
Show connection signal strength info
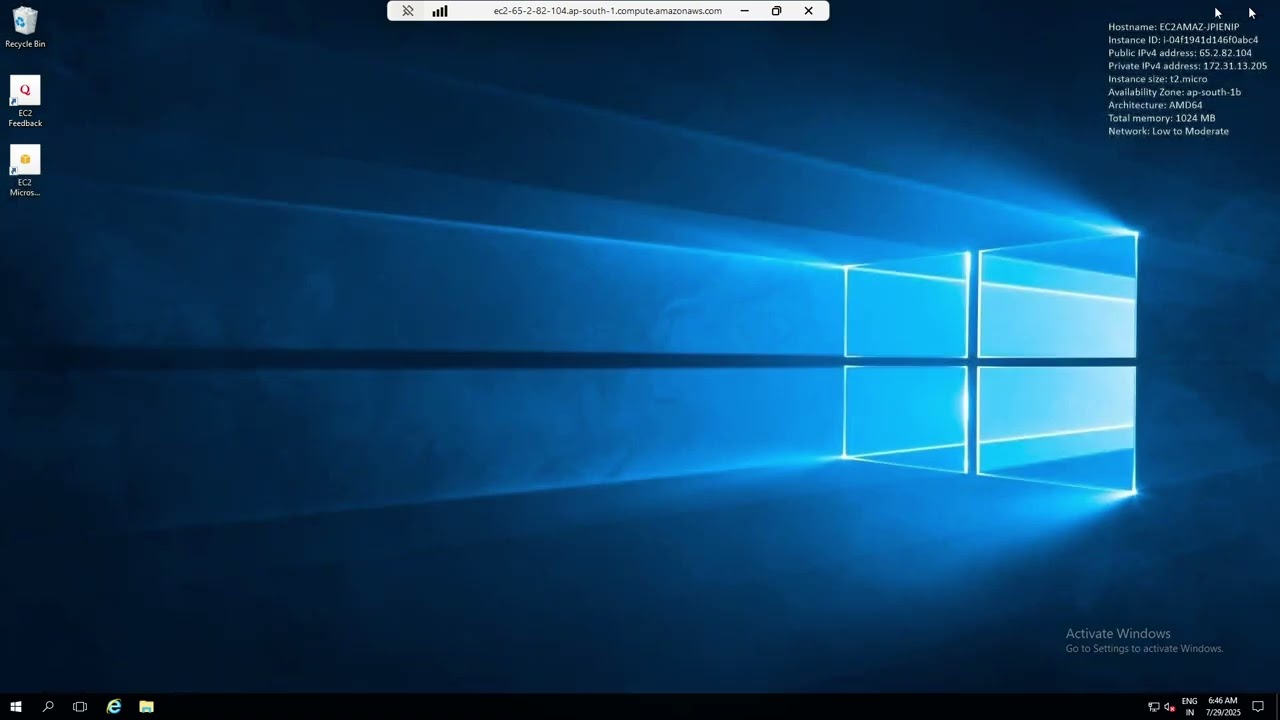(440, 11)
